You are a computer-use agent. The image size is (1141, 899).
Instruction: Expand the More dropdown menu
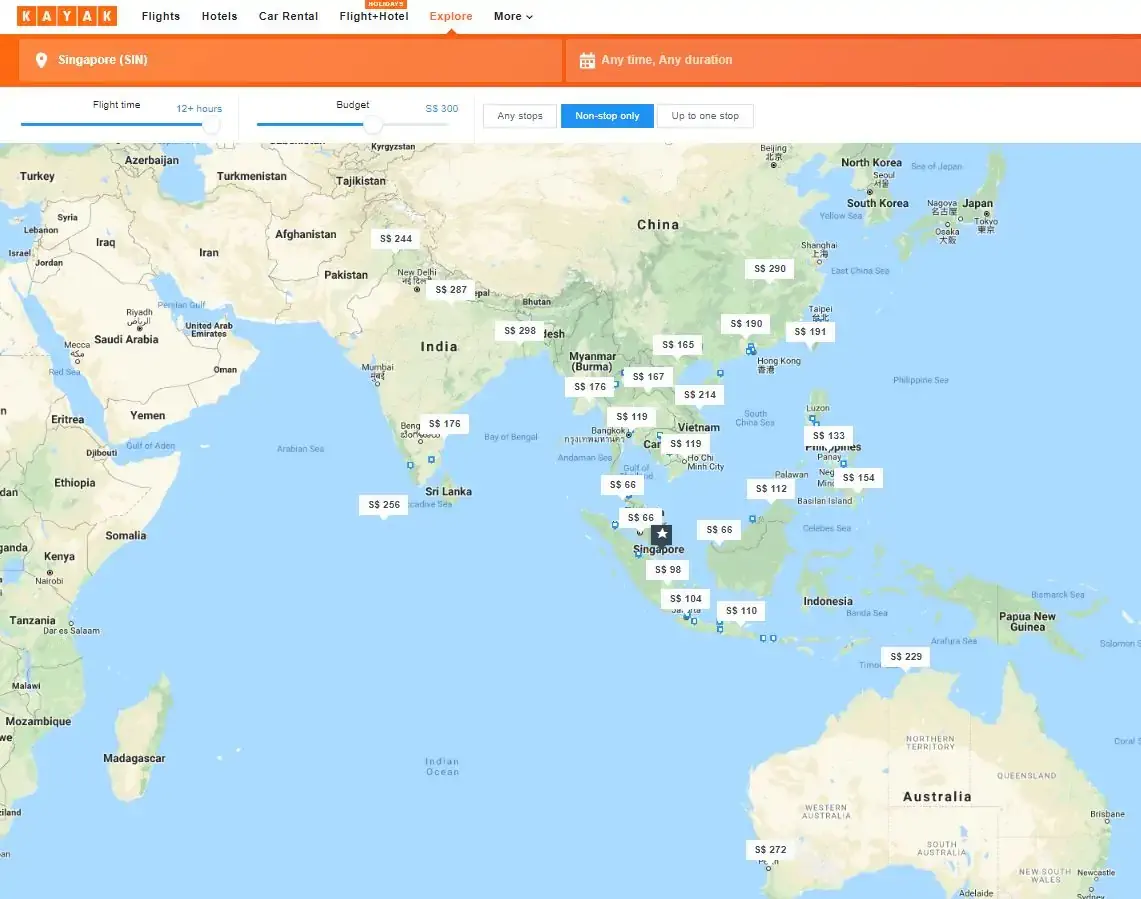[513, 16]
